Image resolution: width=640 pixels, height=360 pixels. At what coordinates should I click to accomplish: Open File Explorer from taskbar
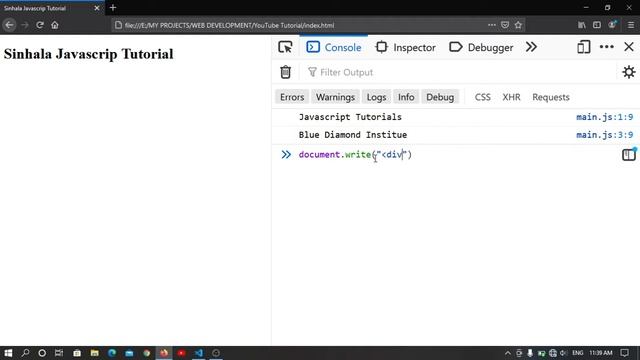pos(95,353)
